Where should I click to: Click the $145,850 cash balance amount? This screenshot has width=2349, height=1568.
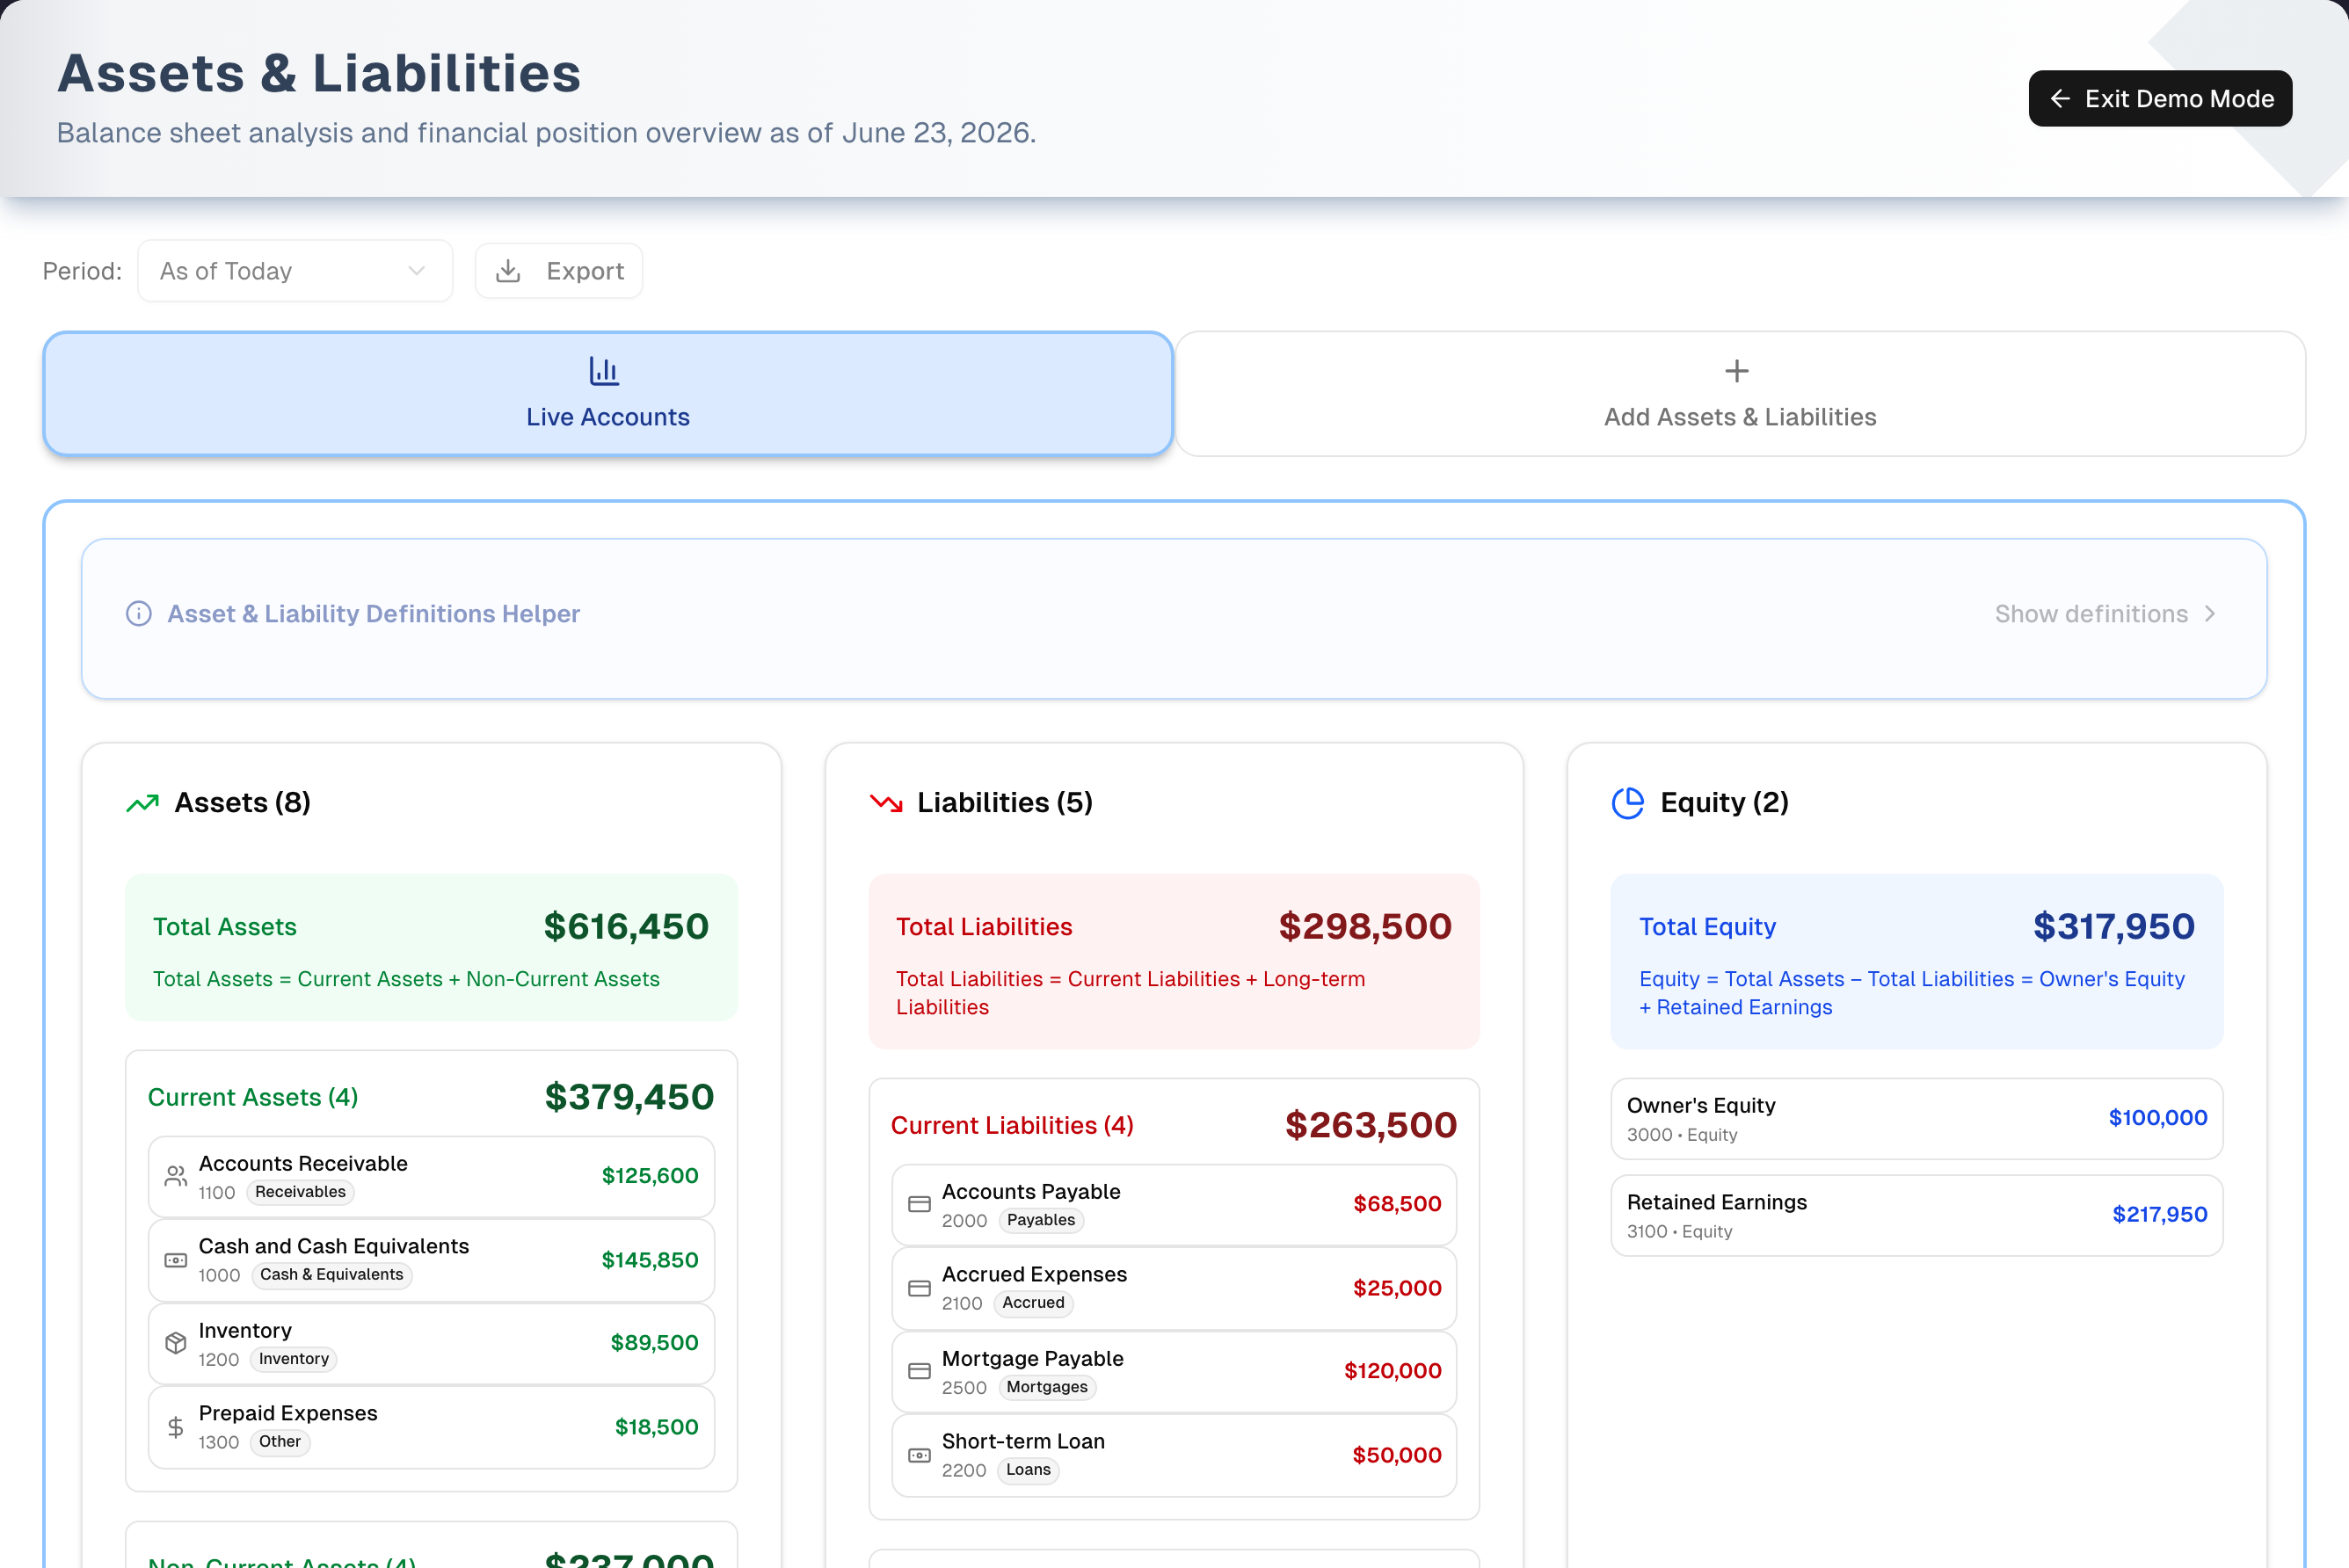click(x=650, y=1260)
